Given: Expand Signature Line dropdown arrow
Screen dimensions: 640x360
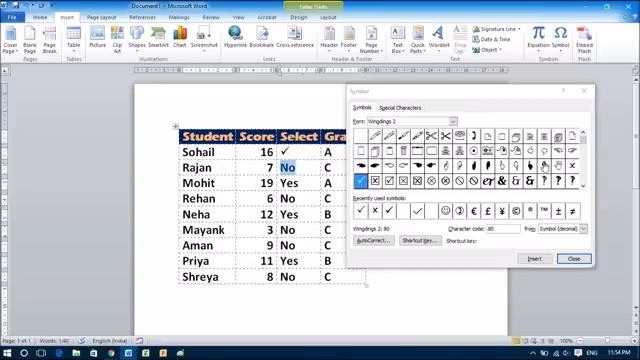Looking at the screenshot, I should click(519, 29).
